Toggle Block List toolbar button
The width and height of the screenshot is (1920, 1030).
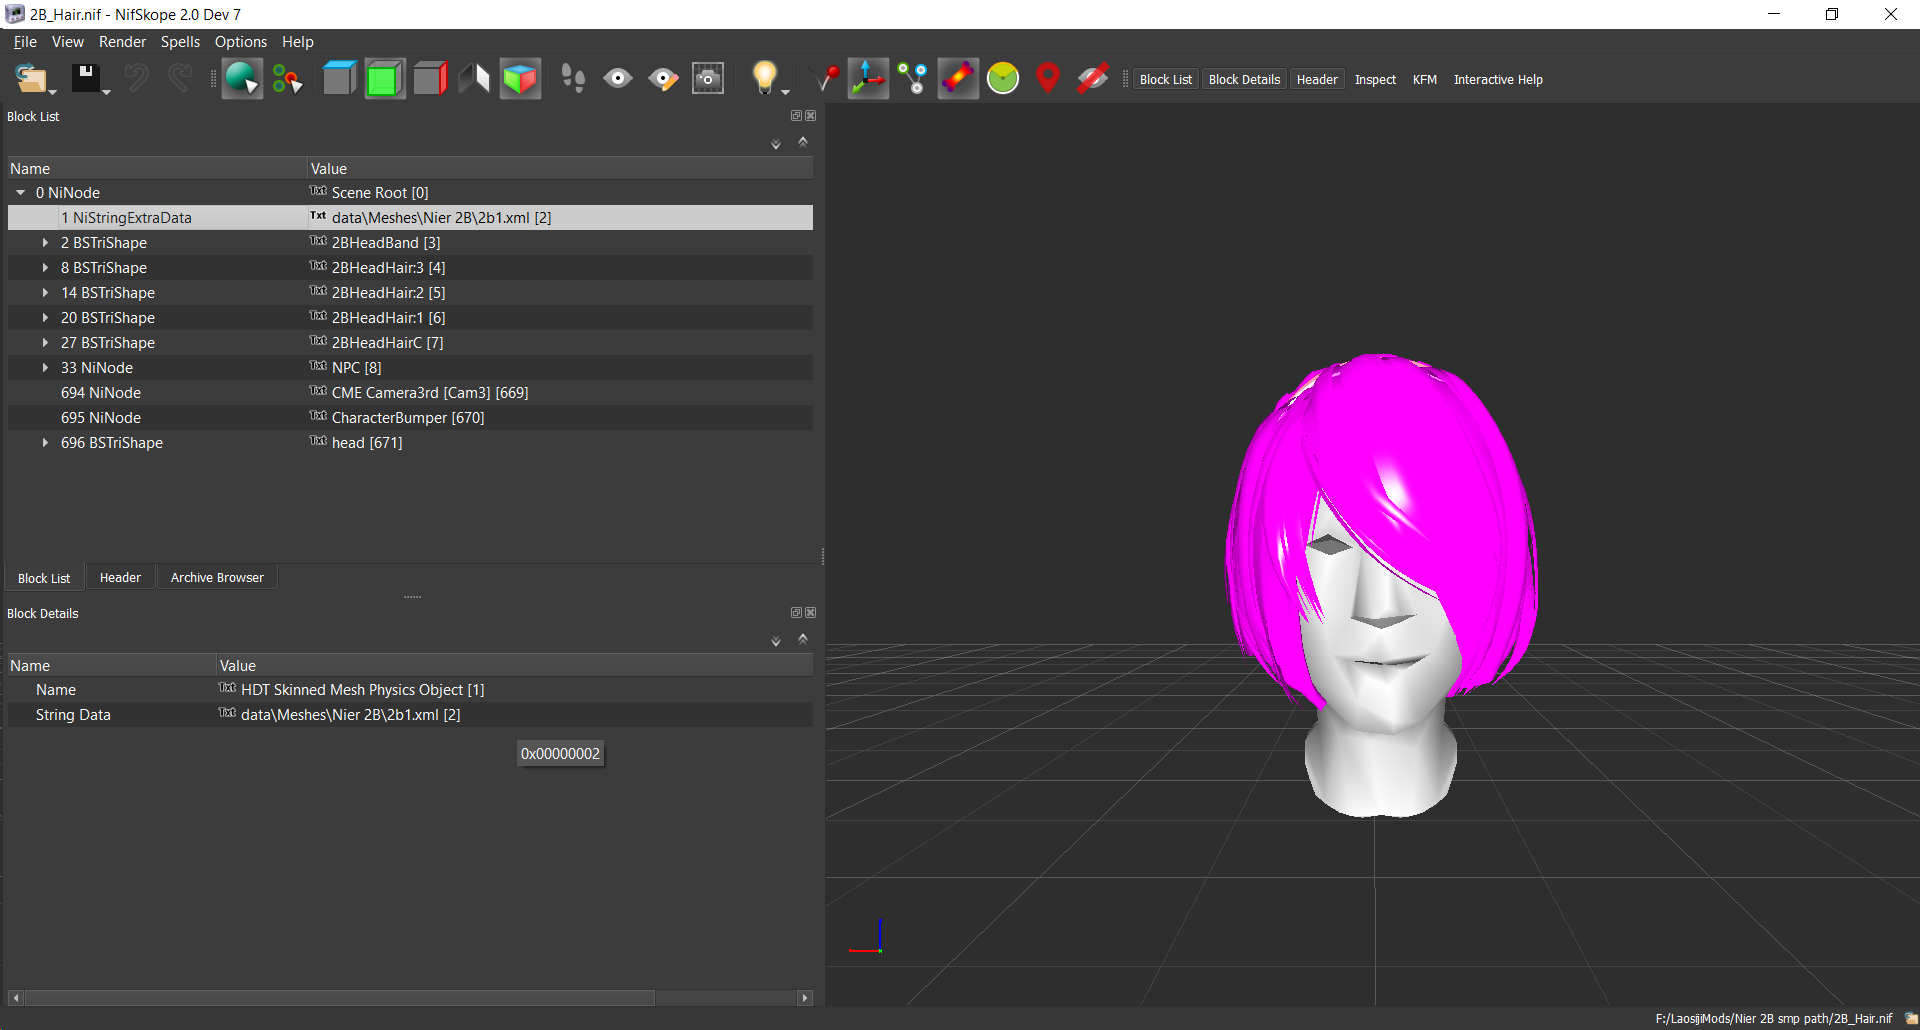[x=1166, y=79]
